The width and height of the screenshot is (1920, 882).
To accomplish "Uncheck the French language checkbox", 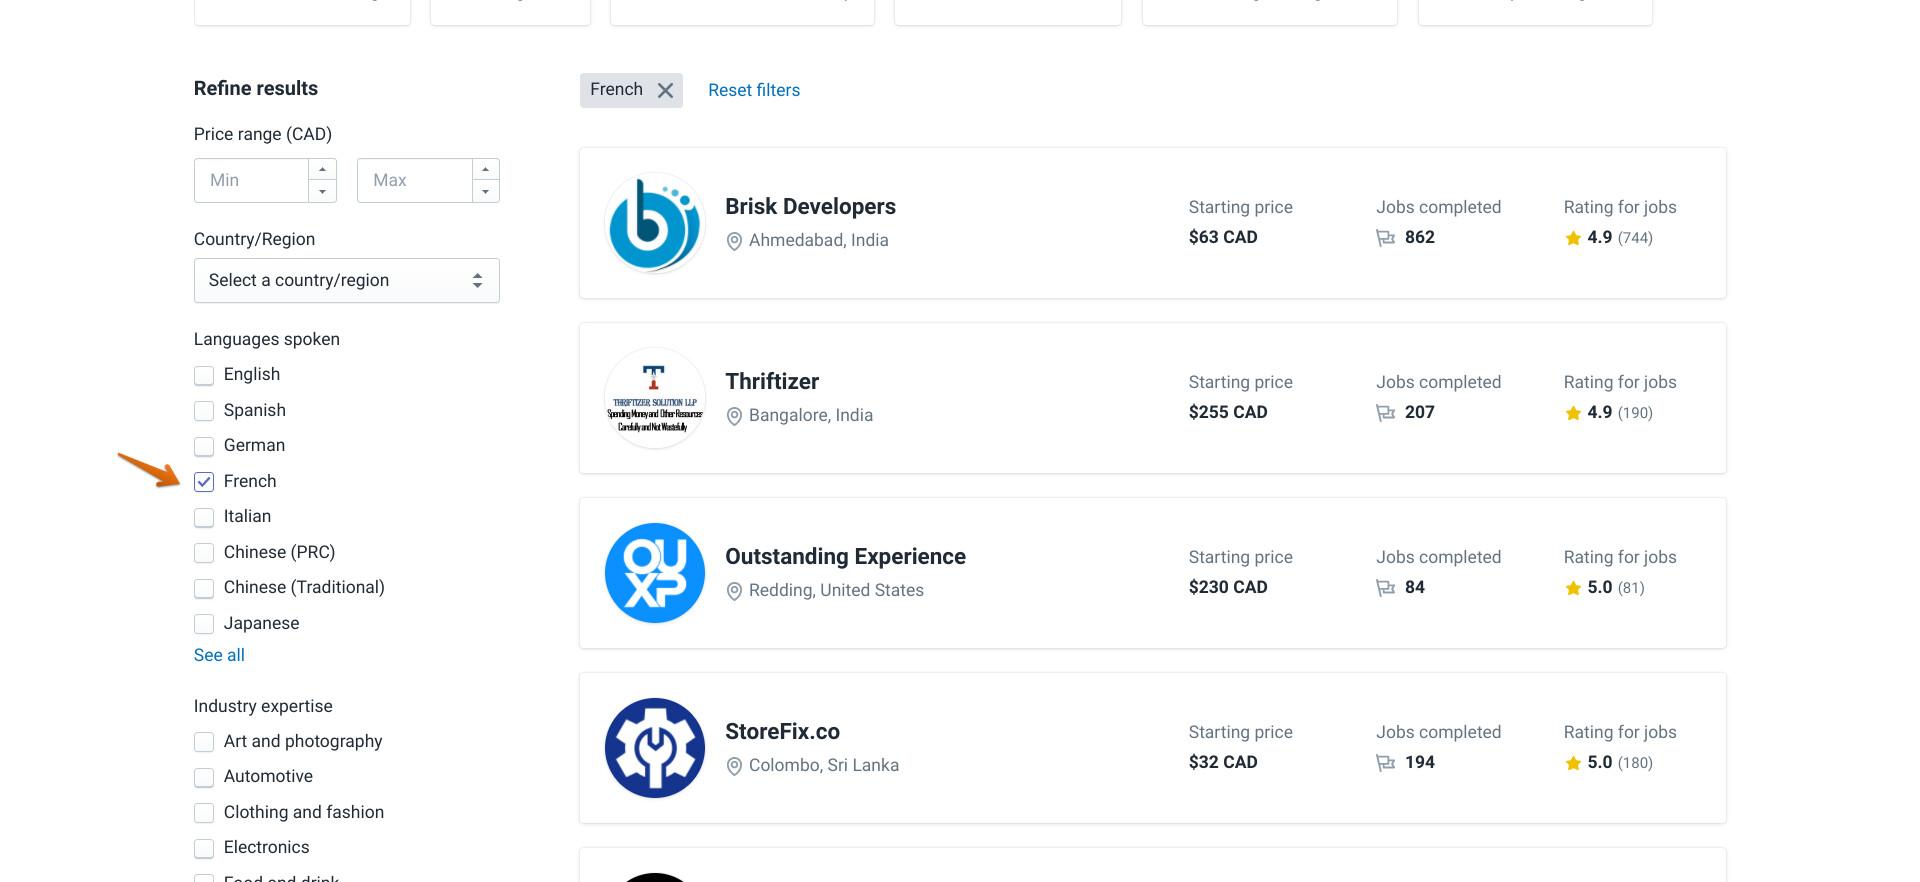I will pos(204,482).
